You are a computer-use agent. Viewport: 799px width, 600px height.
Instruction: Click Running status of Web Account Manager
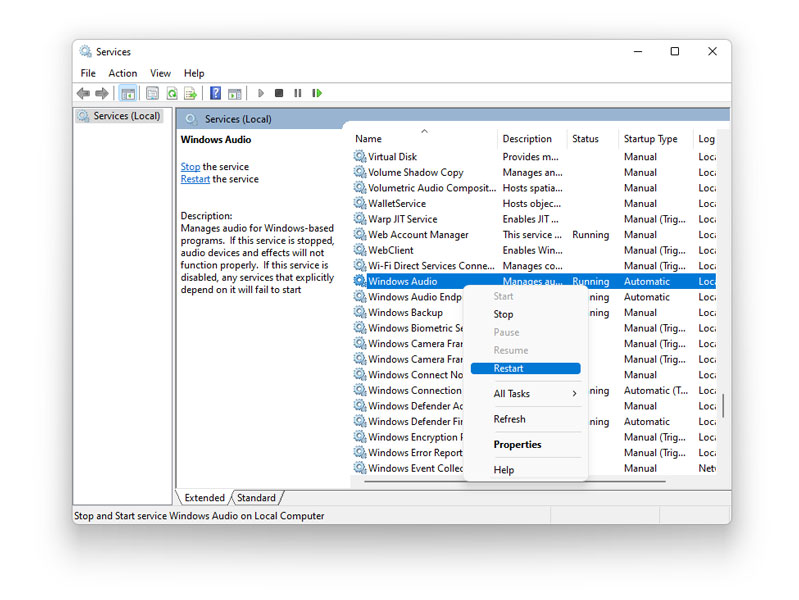point(591,234)
